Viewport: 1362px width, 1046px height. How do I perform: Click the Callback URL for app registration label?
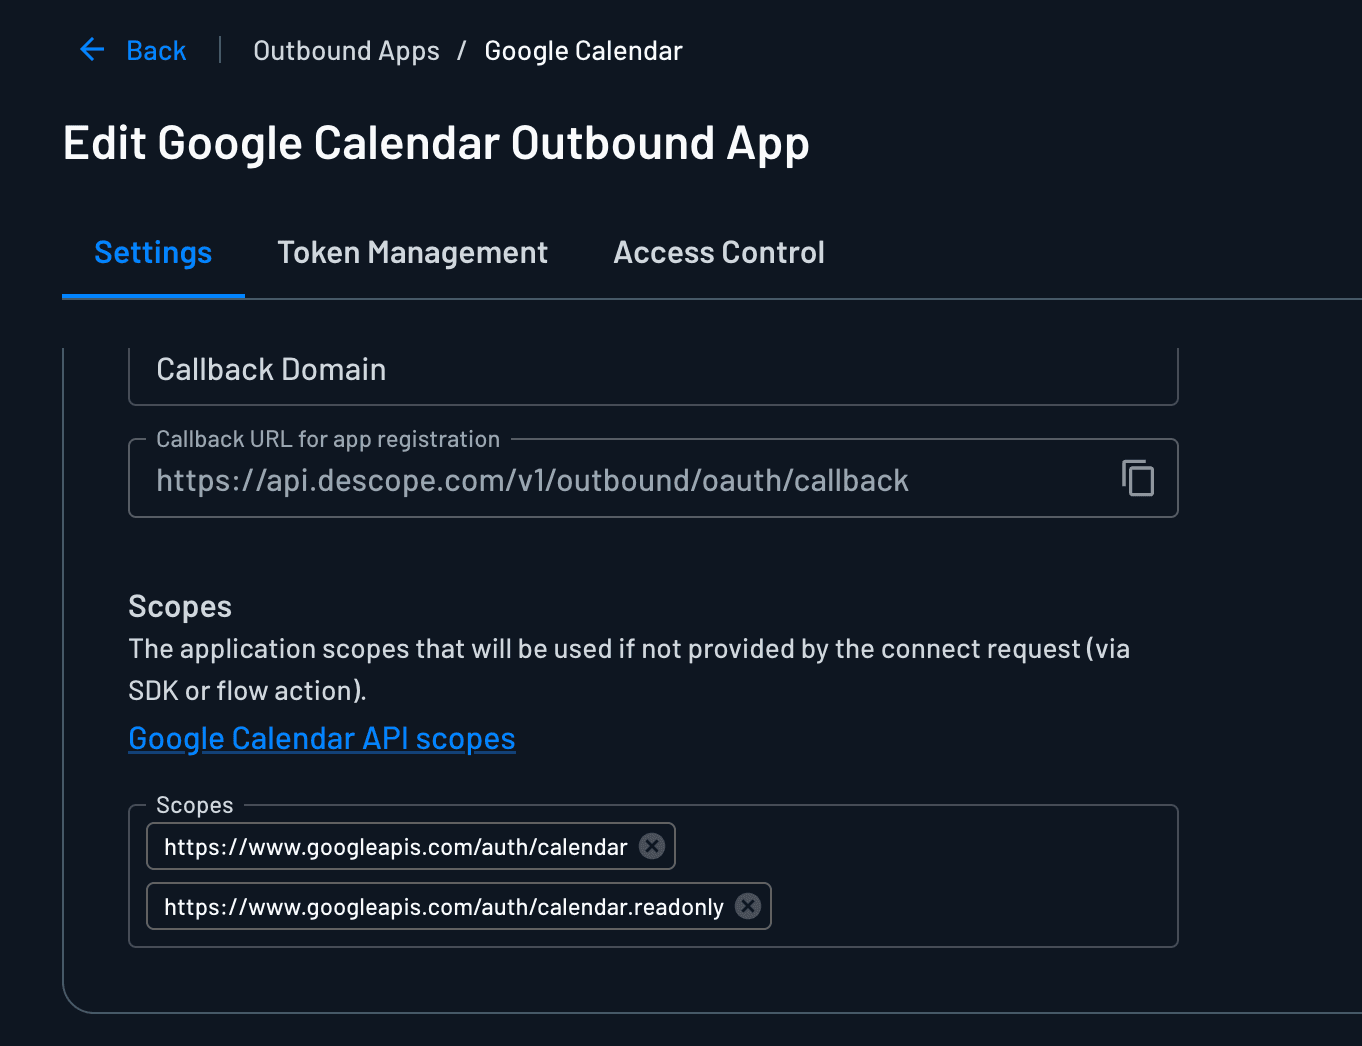point(328,440)
